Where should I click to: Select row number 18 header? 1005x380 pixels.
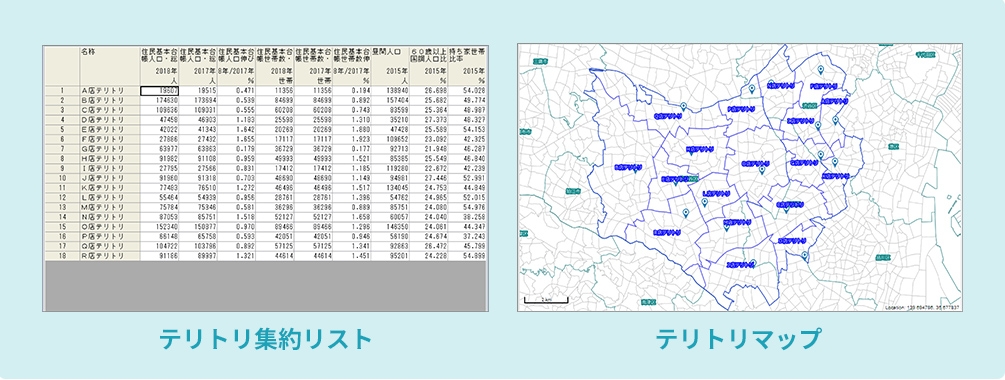click(x=62, y=256)
